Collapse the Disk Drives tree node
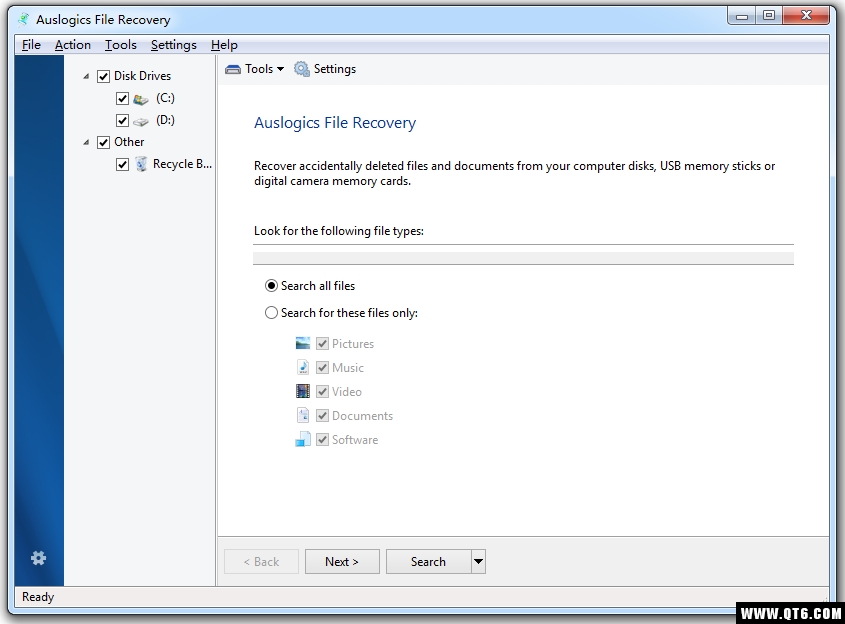The image size is (845, 624). 86,77
